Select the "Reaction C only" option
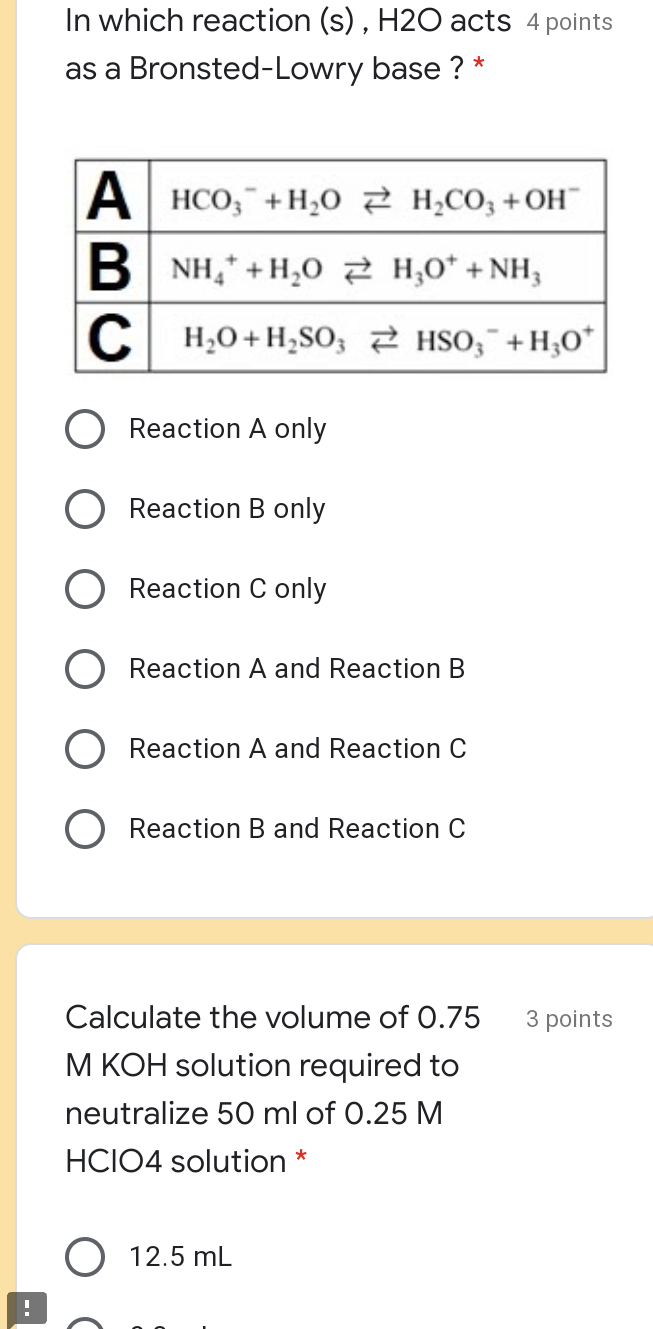Screen dimensions: 653x1329 click(85, 589)
